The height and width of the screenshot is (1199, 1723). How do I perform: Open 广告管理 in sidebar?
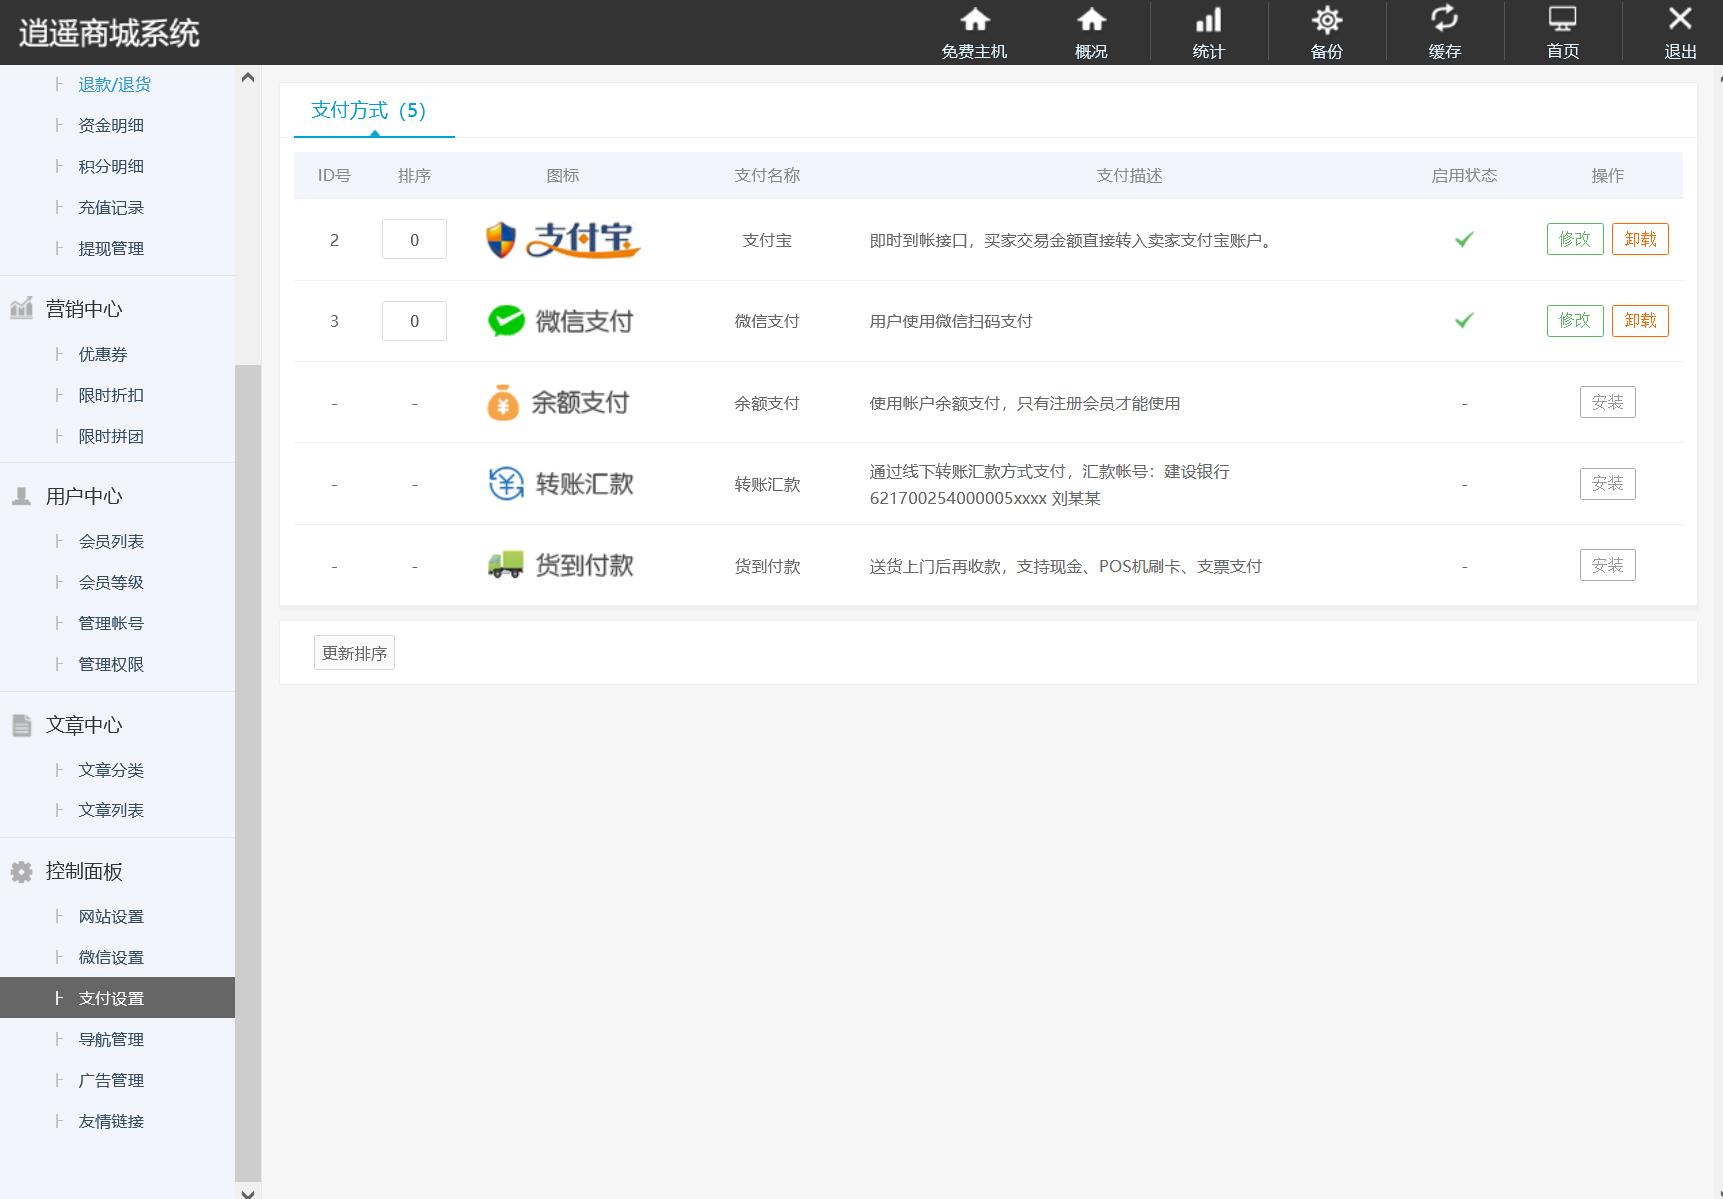click(111, 1081)
